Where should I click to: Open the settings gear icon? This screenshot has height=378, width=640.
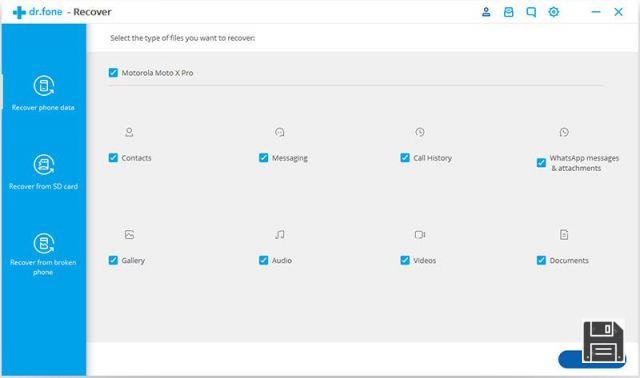553,12
